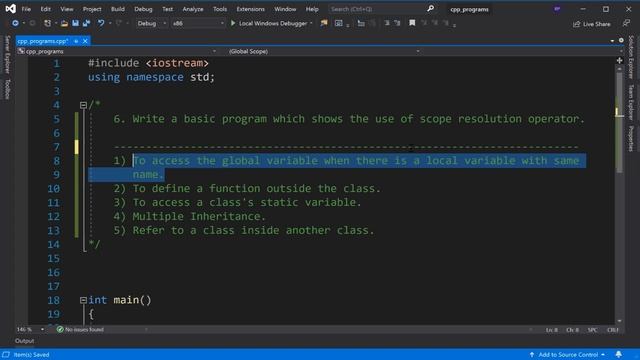The image size is (640, 360).
Task: Click the scroll down arrow of editor
Action: [x=619, y=321]
